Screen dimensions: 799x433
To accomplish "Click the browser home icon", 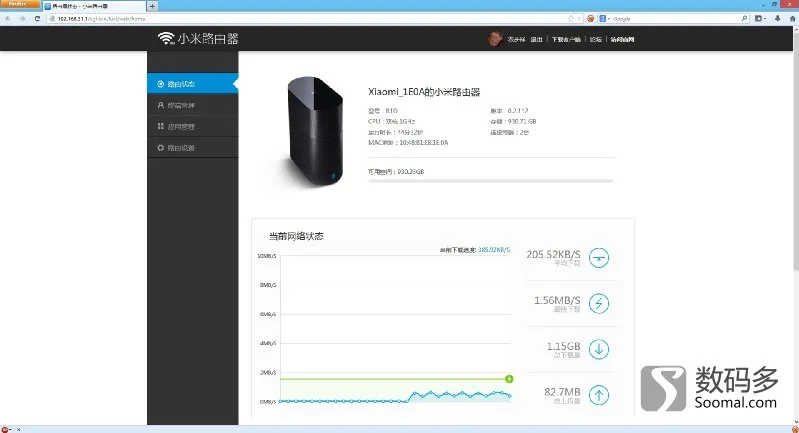I will [792, 18].
